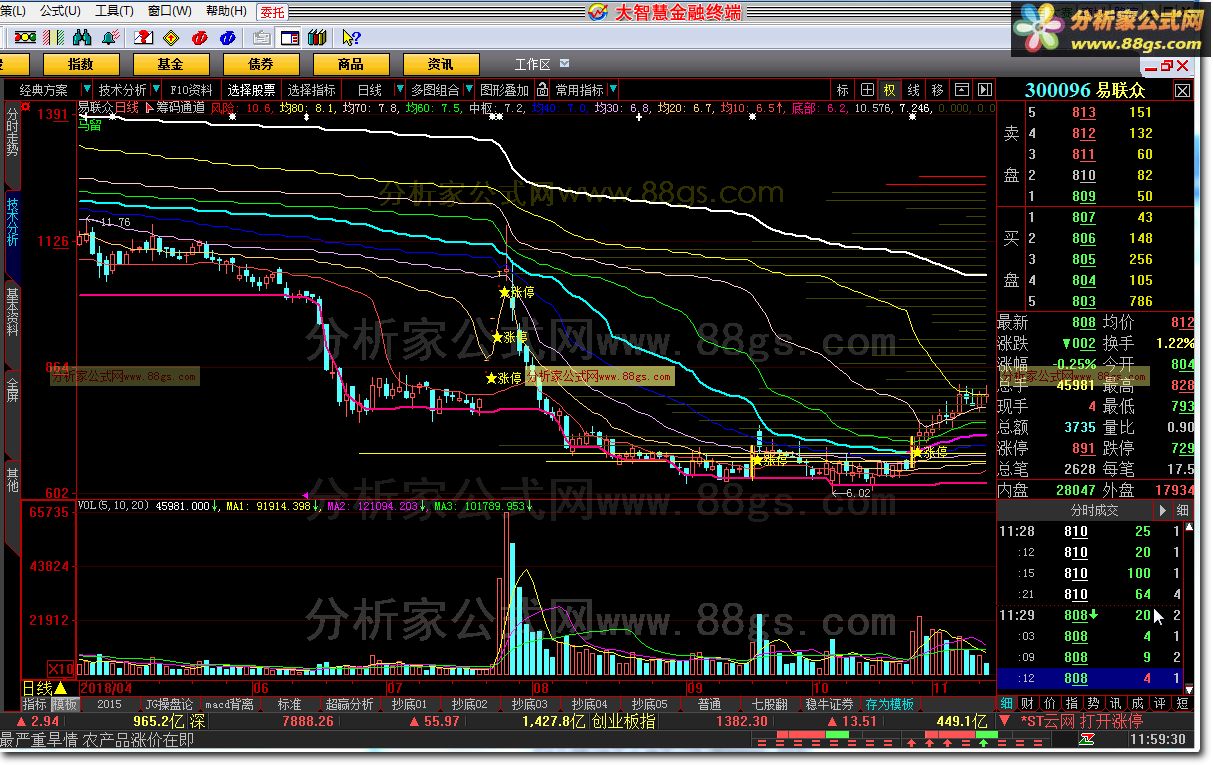The height and width of the screenshot is (765, 1213).
Task: Click the red circular toolbar icon
Action: pos(199,38)
